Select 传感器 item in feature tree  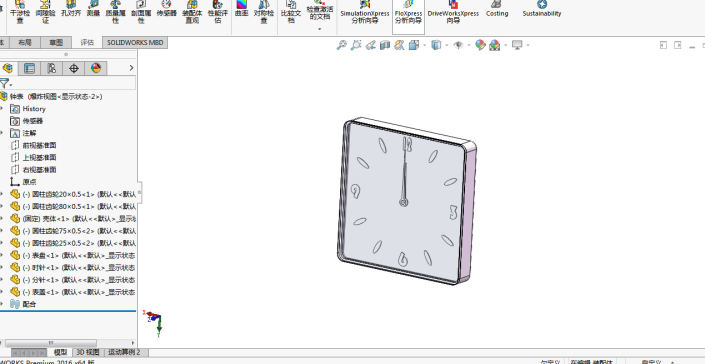(27, 121)
